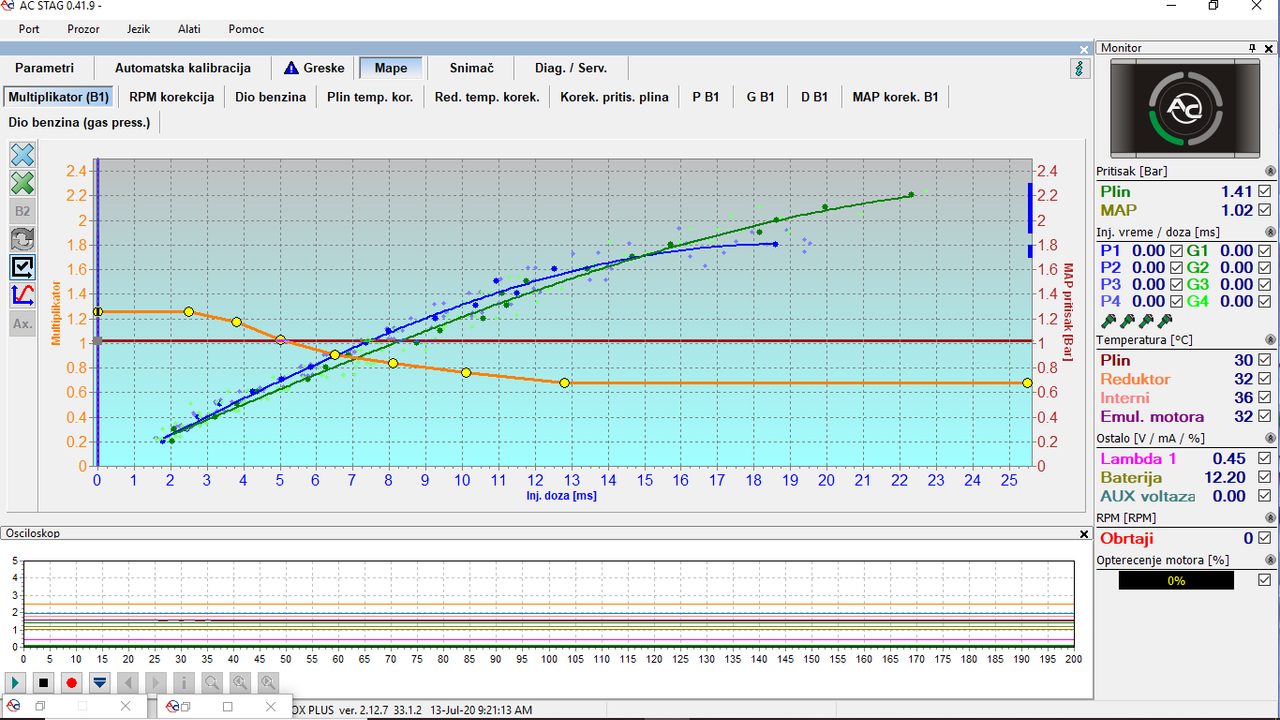Click the green info icon beside tabs
The width and height of the screenshot is (1280, 720).
1080,68
